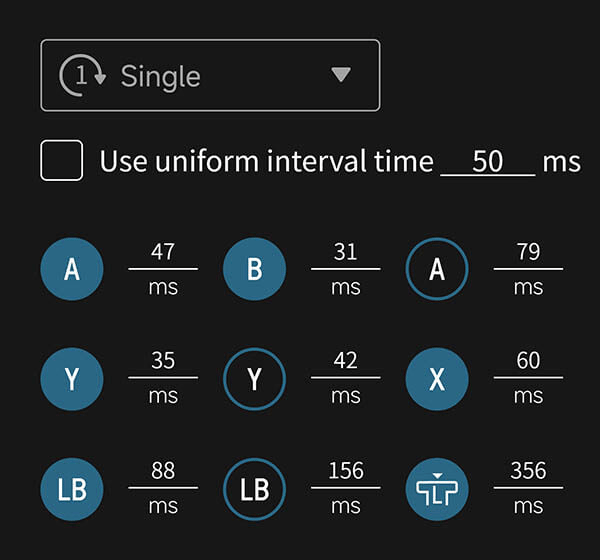Edit the 79 ms delay value
This screenshot has width=600, height=560.
(x=528, y=252)
